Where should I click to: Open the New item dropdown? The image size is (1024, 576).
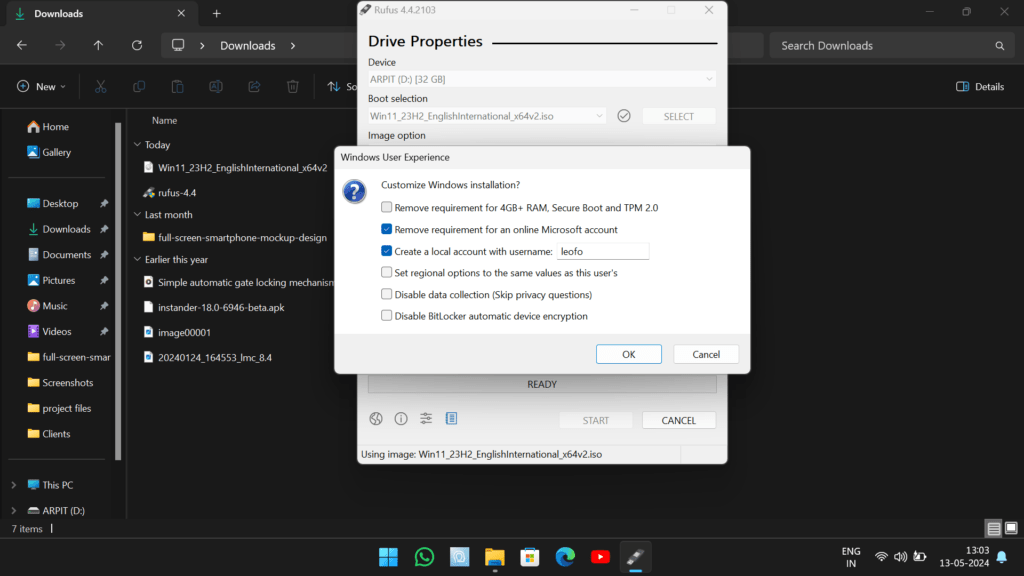[41, 86]
